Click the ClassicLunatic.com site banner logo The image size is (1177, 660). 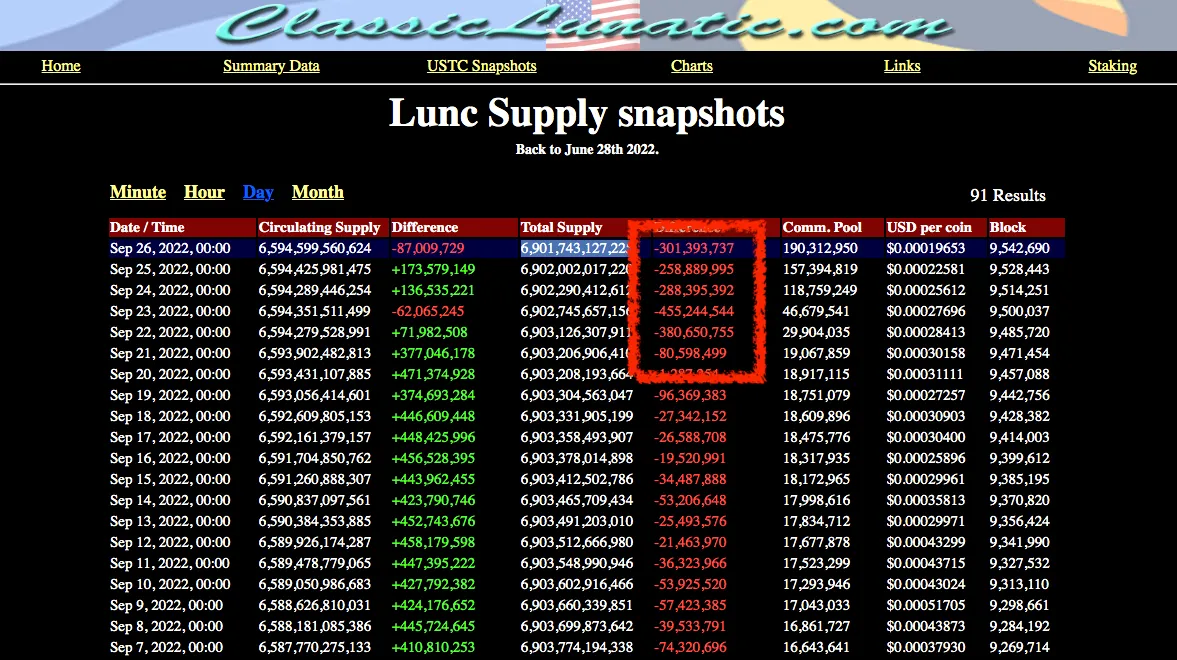pos(585,24)
